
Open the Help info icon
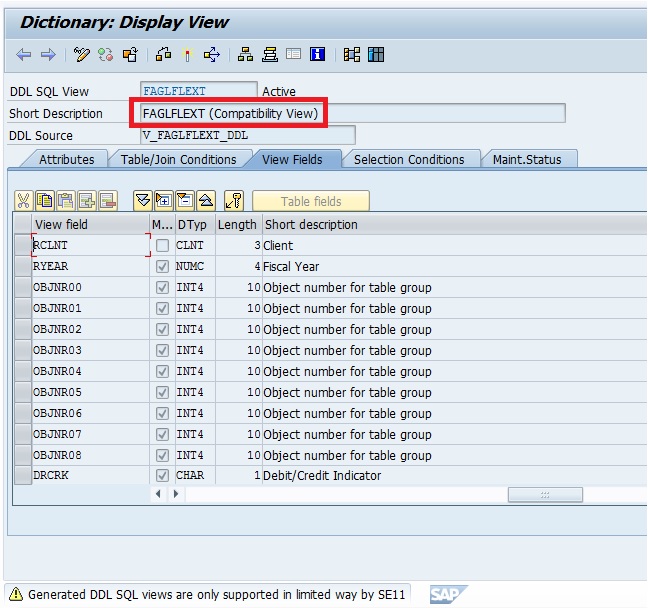tap(317, 54)
